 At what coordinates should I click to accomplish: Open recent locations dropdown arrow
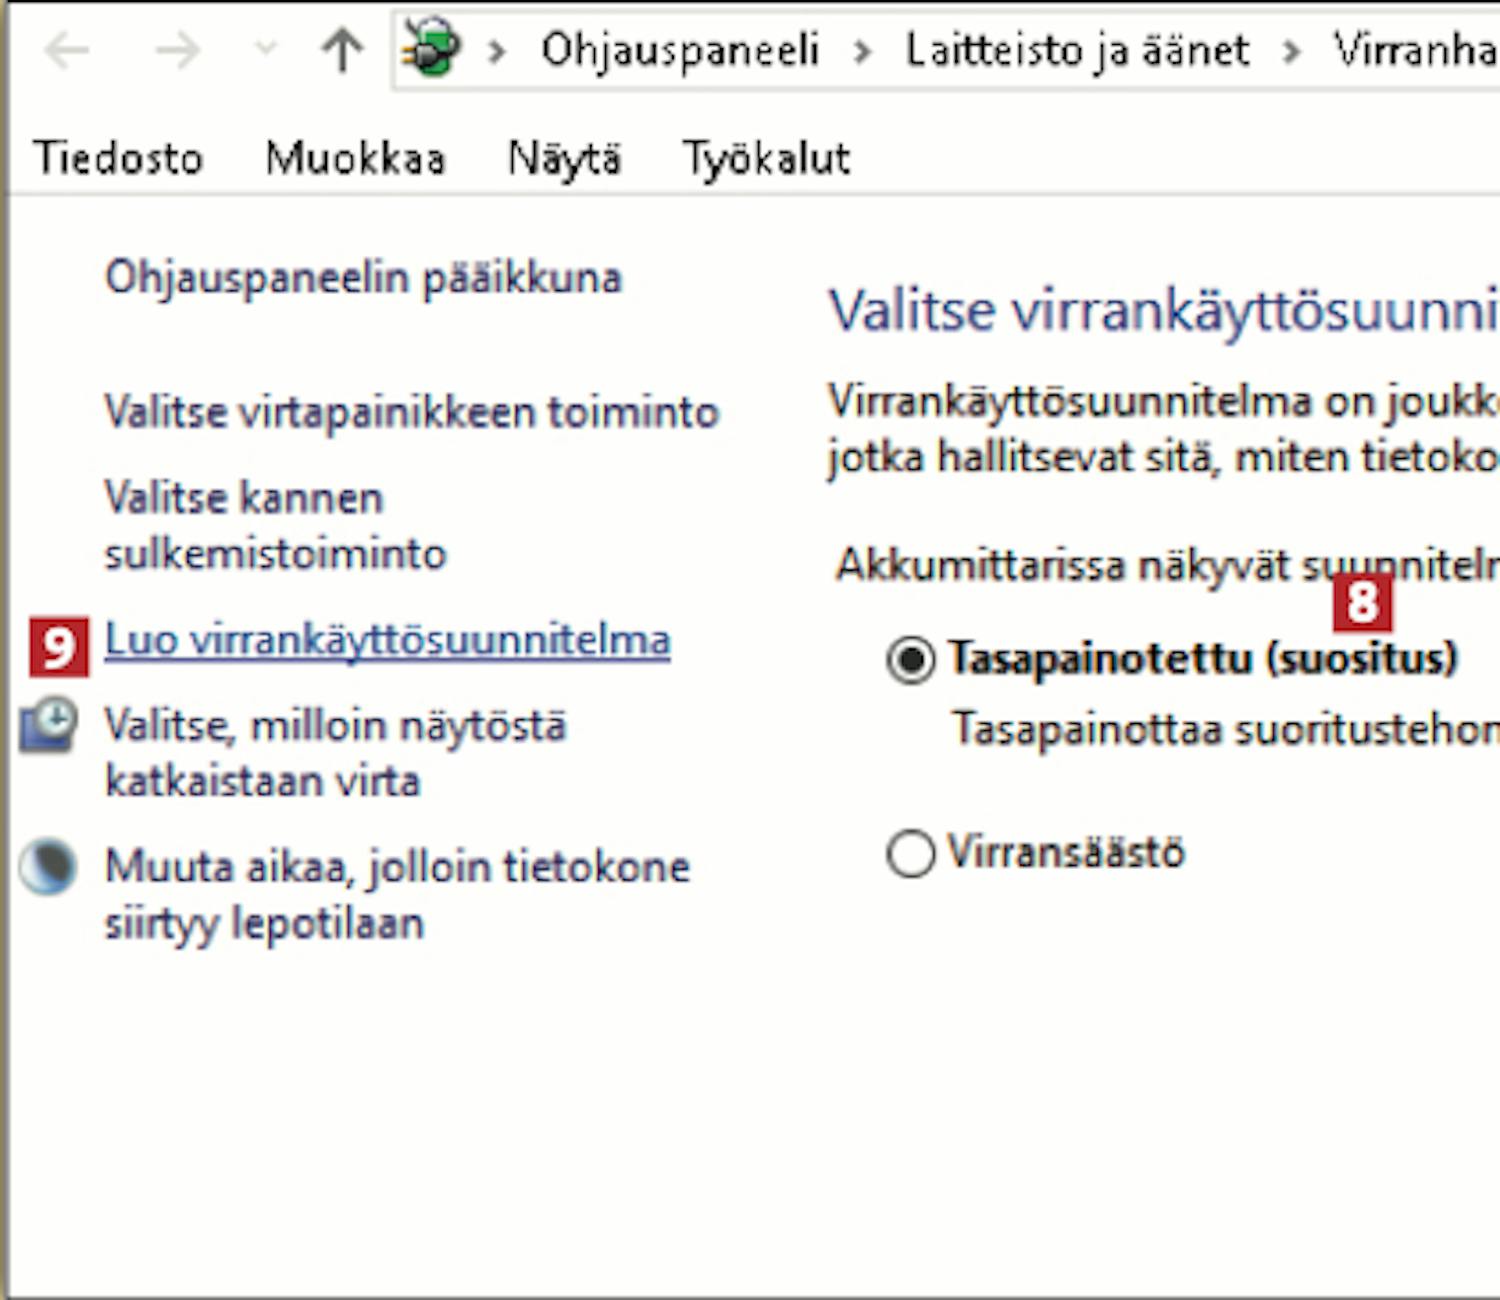point(265,48)
